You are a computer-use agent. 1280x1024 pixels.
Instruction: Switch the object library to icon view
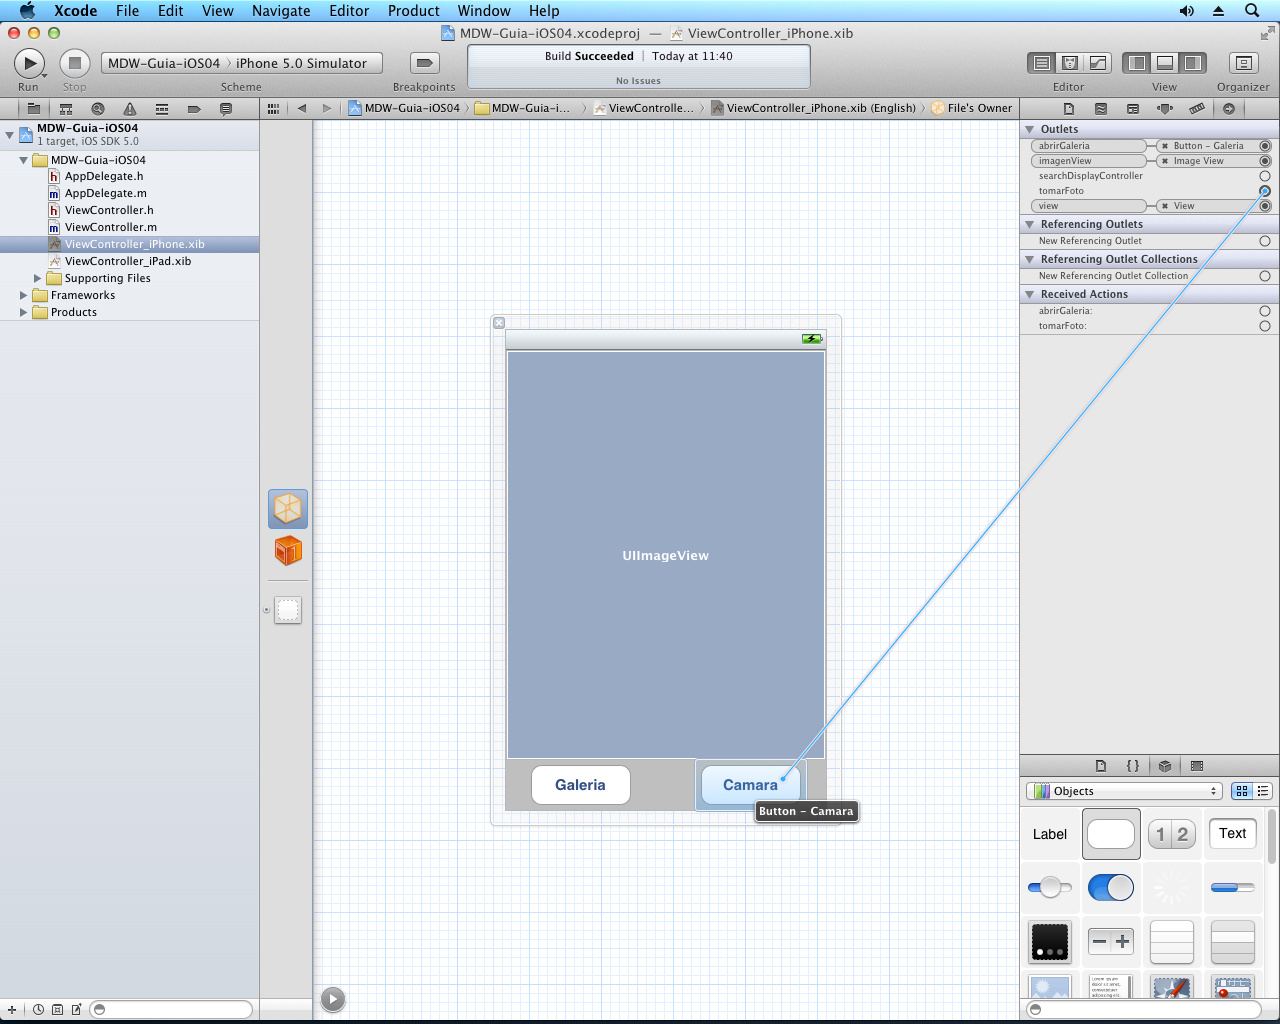(x=1242, y=791)
